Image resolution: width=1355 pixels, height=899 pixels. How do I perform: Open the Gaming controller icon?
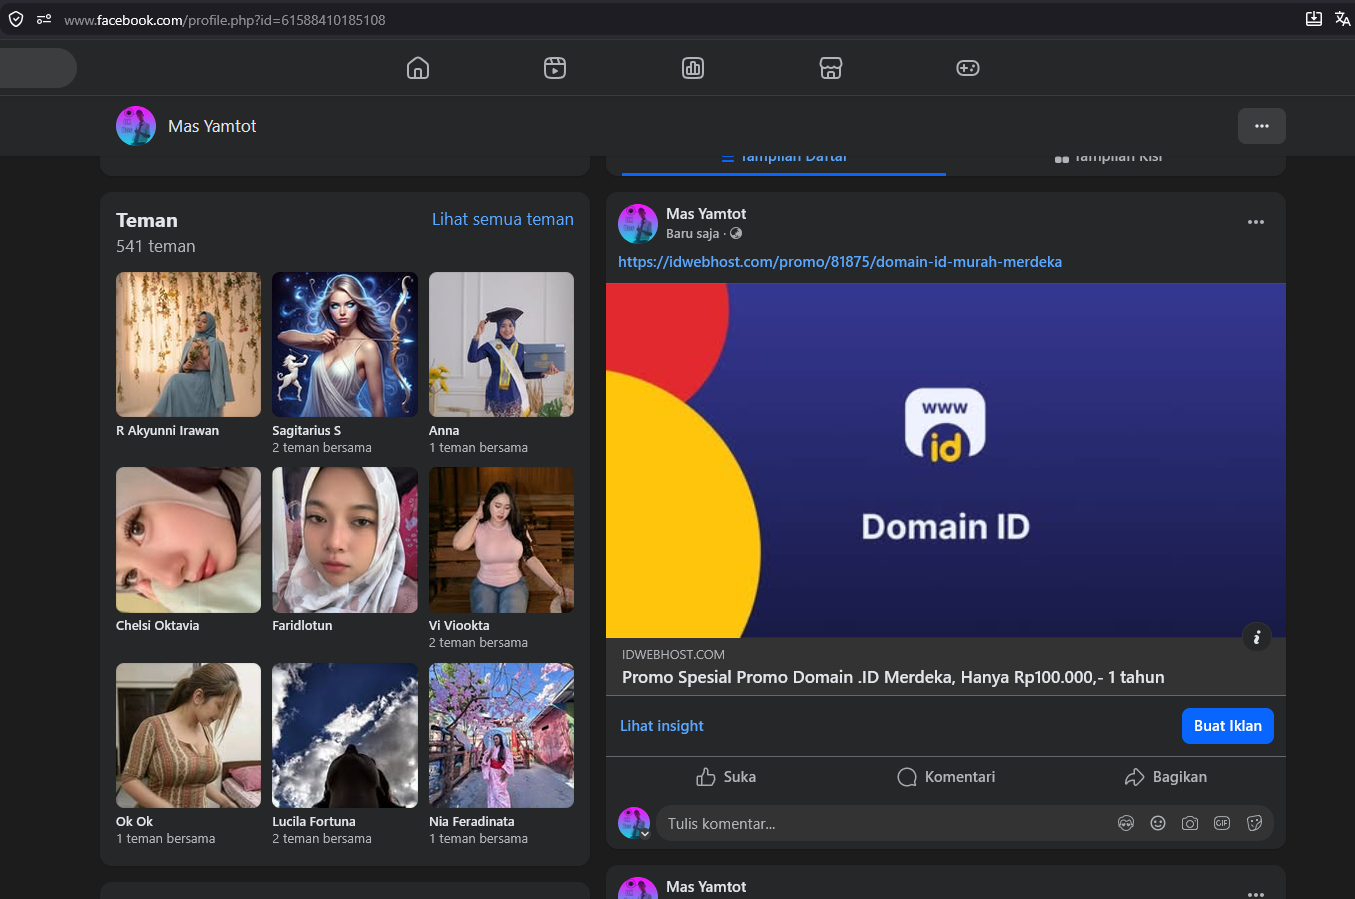[x=968, y=68]
